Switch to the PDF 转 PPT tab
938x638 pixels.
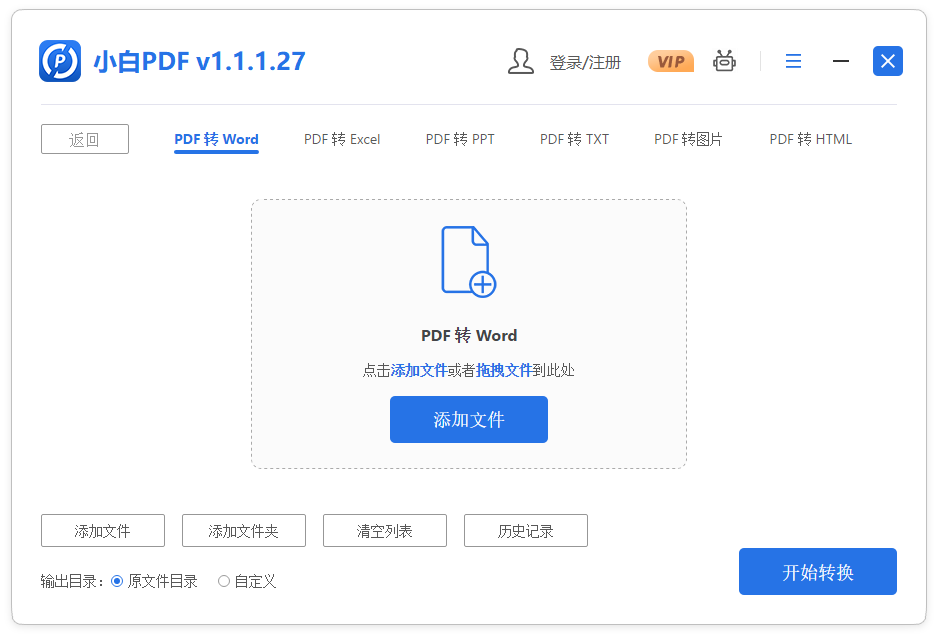tap(460, 139)
